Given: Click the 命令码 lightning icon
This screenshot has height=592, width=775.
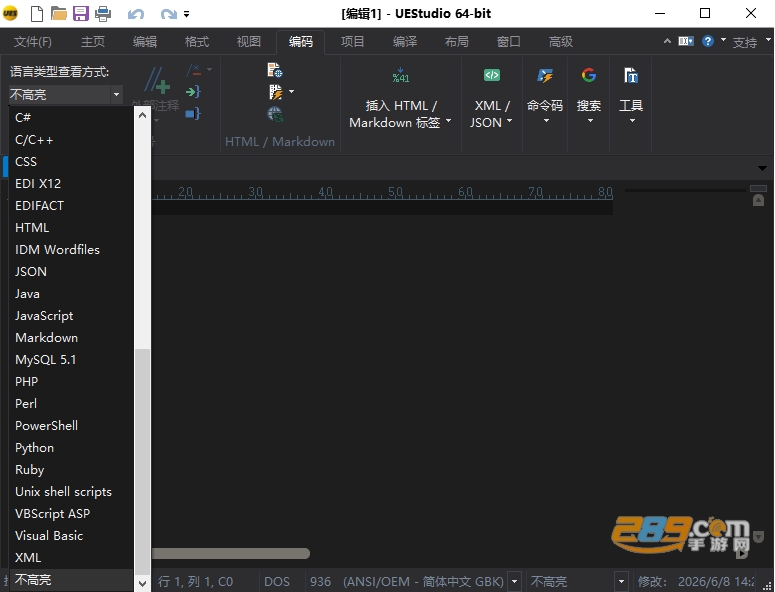Looking at the screenshot, I should pos(545,76).
